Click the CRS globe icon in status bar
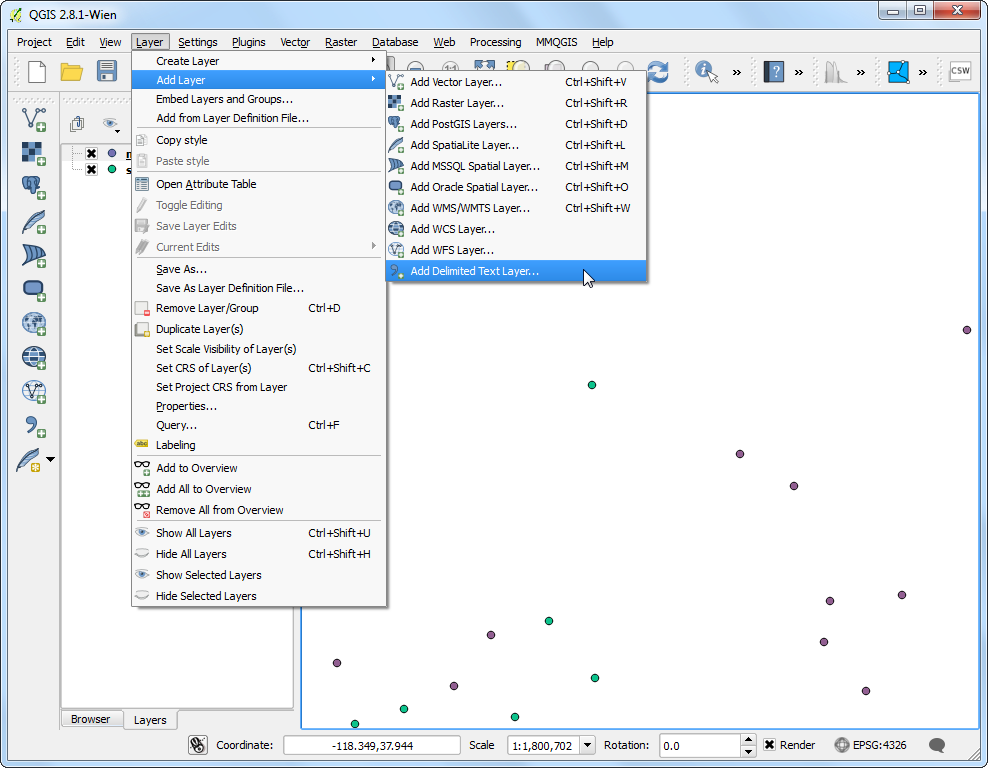This screenshot has width=988, height=768. 841,745
